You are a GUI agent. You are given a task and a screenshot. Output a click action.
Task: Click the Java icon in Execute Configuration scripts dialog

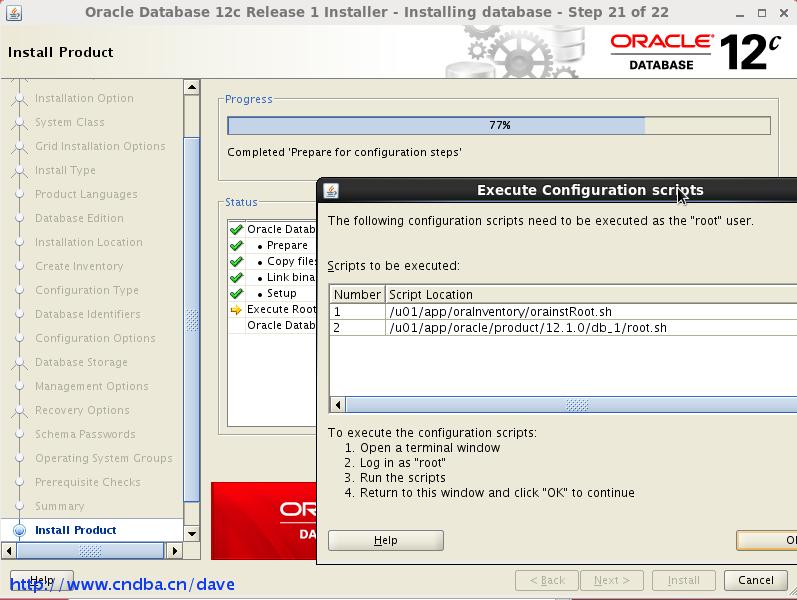click(331, 191)
